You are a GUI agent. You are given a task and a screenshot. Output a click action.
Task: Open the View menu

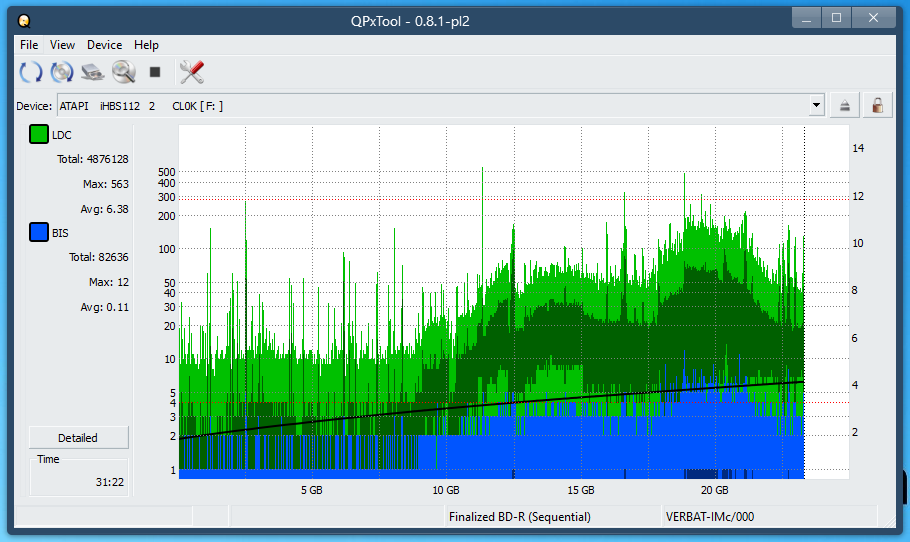point(62,45)
